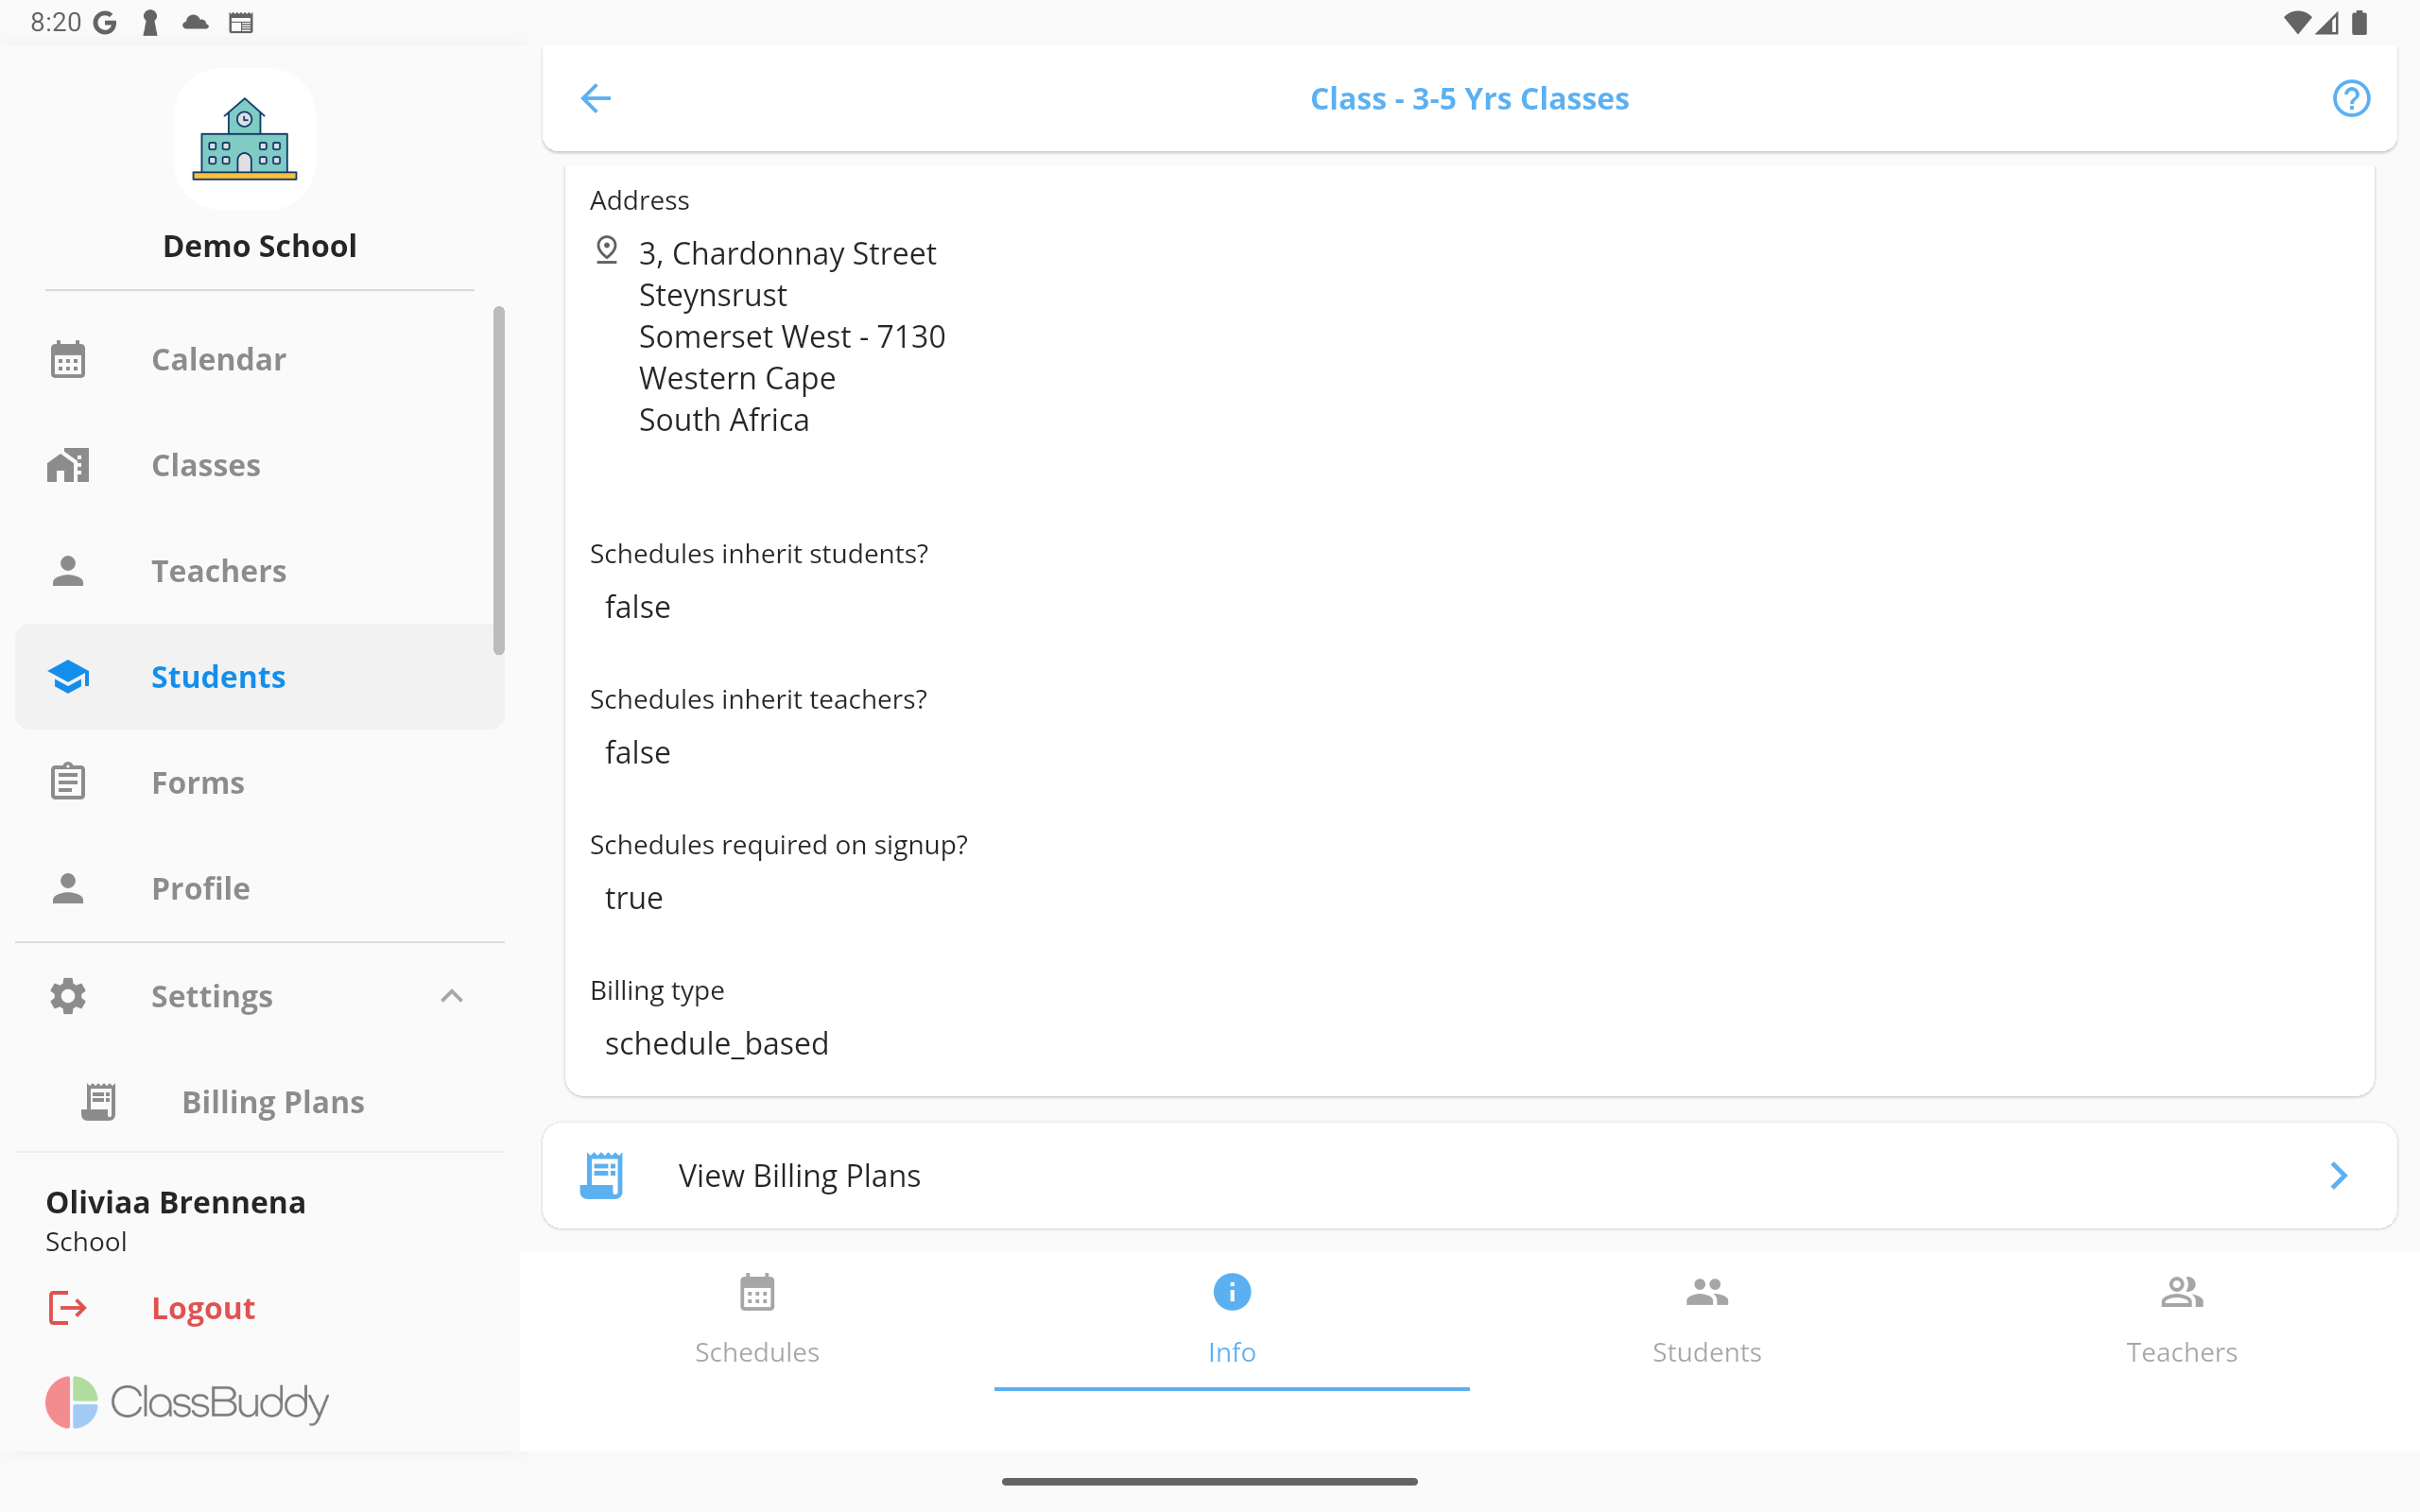Click the Oliviaa Brennena user name
Viewport: 2420px width, 1512px height.
click(x=176, y=1201)
